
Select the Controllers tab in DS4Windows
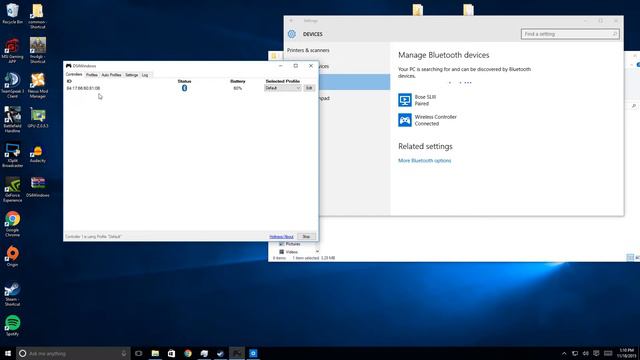tap(74, 74)
